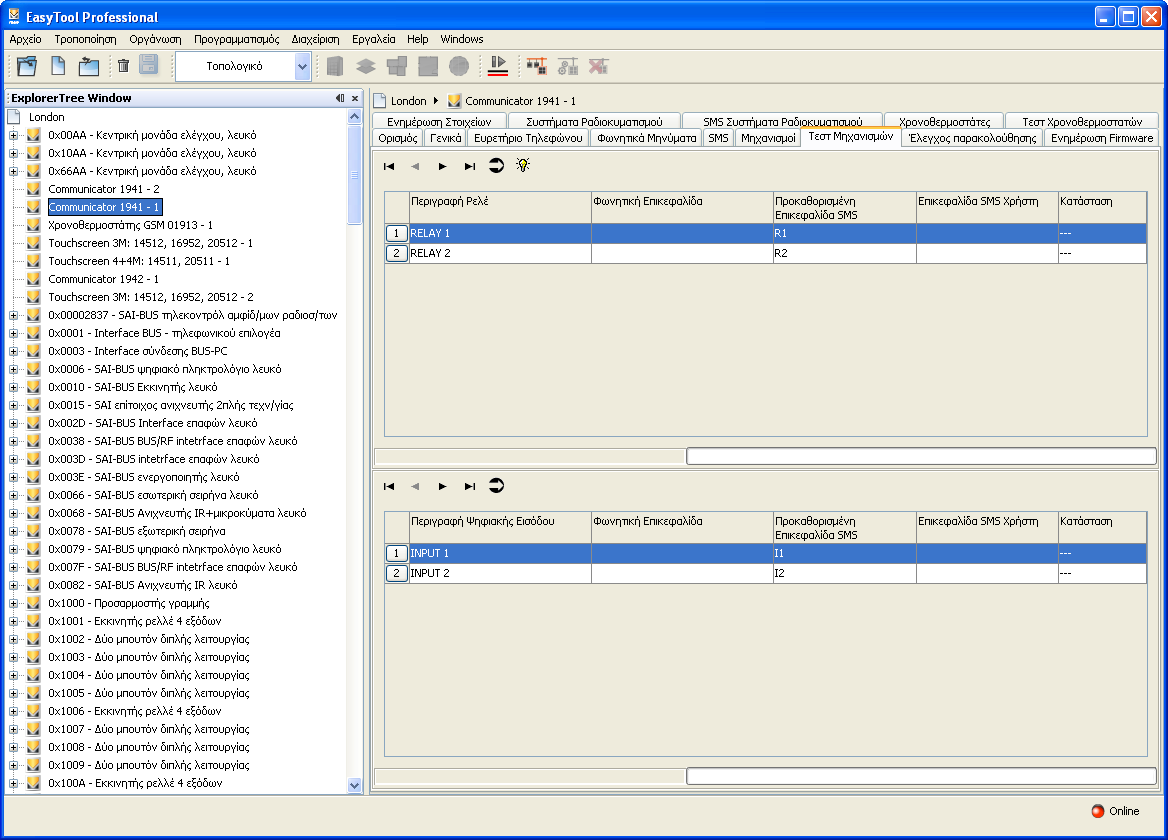
Task: Click the floppy disk save icon
Action: pyautogui.click(x=149, y=66)
